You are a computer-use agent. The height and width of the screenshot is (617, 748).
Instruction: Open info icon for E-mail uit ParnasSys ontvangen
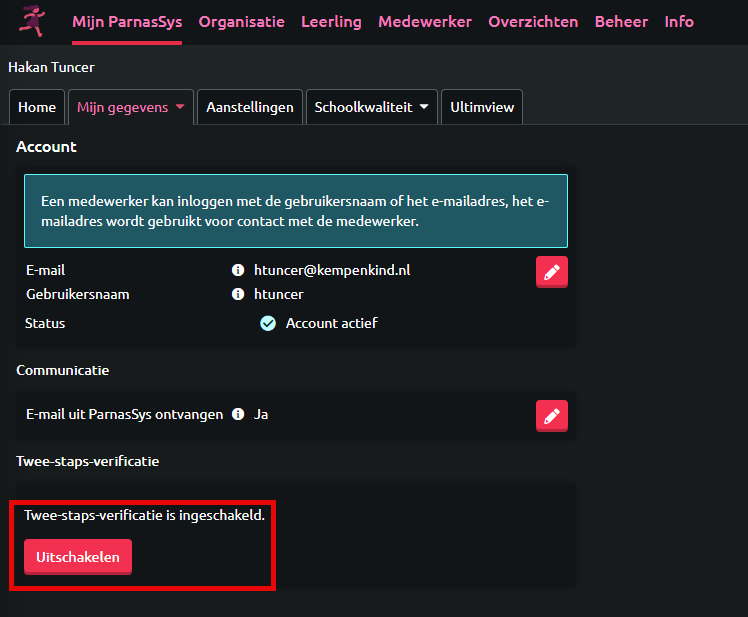pos(238,414)
